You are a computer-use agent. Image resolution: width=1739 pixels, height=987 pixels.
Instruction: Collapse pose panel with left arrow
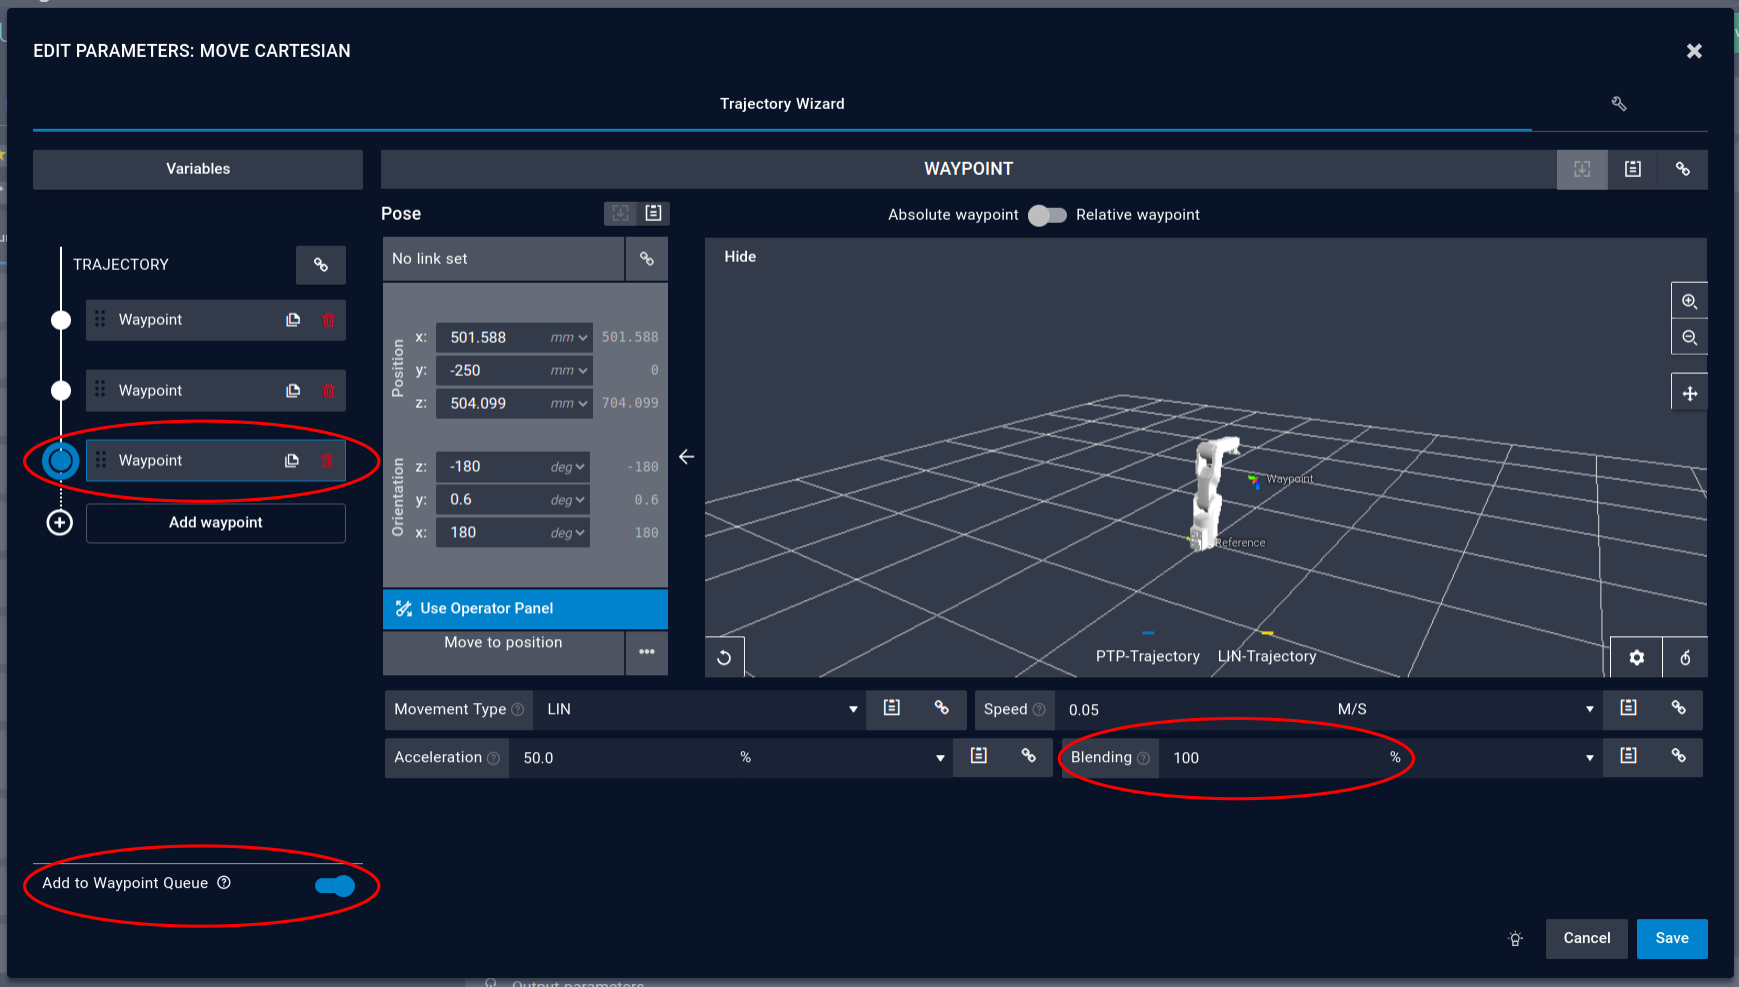click(686, 457)
